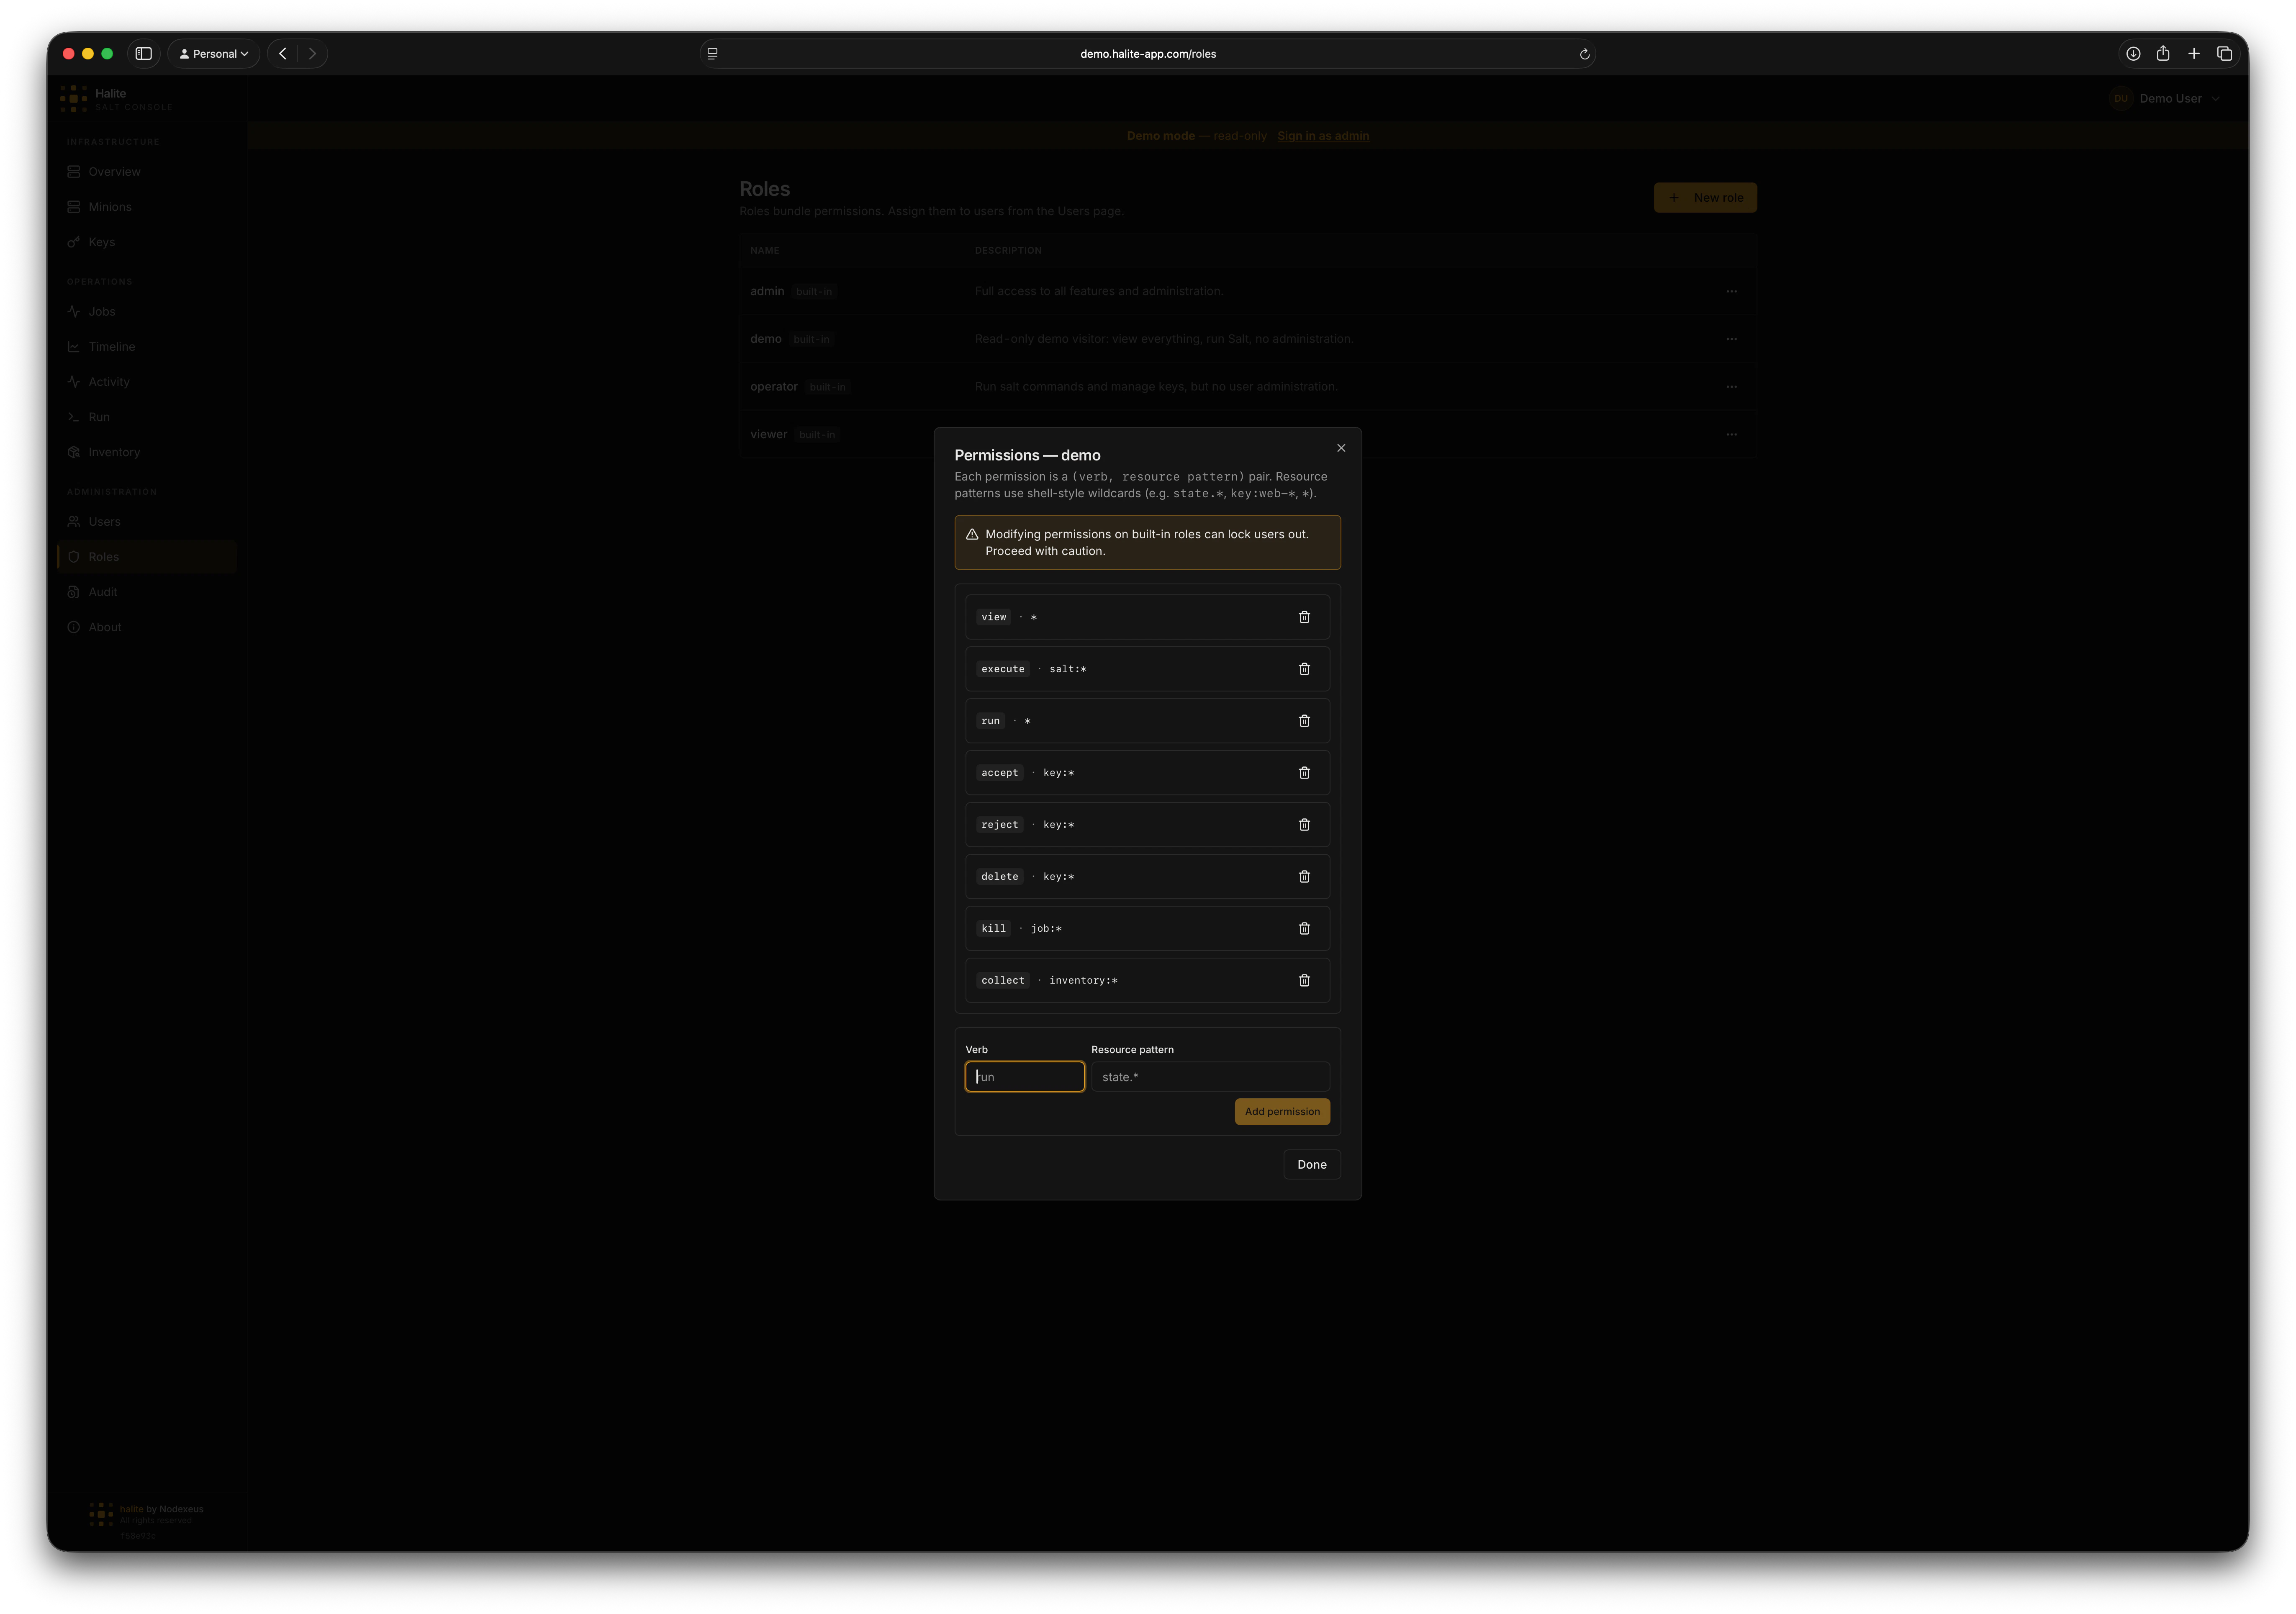The image size is (2296, 1614).
Task: Delete the execute salt:* permission
Action: [x=1304, y=669]
